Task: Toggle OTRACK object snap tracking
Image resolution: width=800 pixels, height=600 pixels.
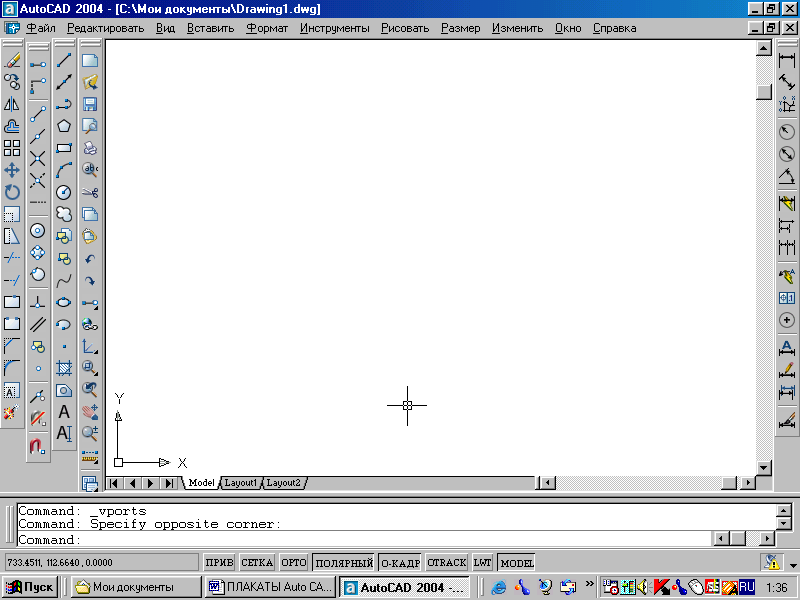Action: pyautogui.click(x=447, y=563)
